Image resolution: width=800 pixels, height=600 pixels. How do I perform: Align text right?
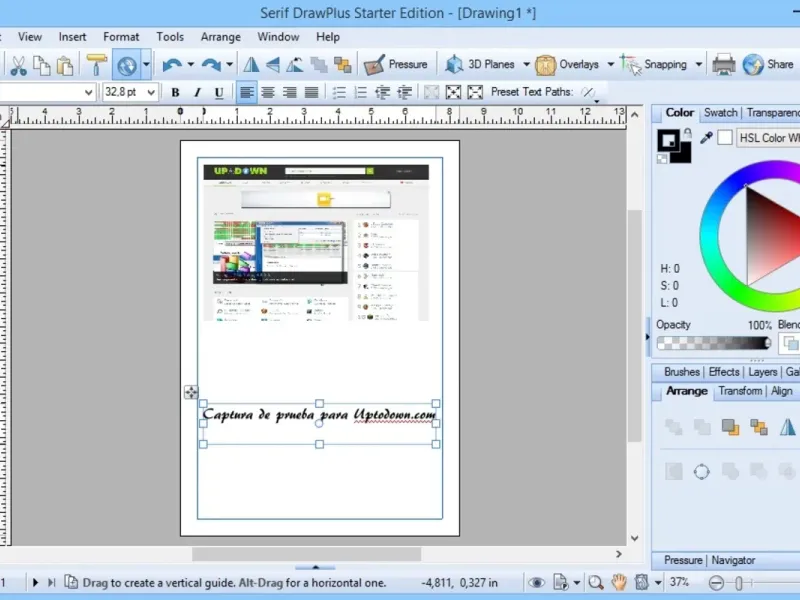click(x=290, y=92)
